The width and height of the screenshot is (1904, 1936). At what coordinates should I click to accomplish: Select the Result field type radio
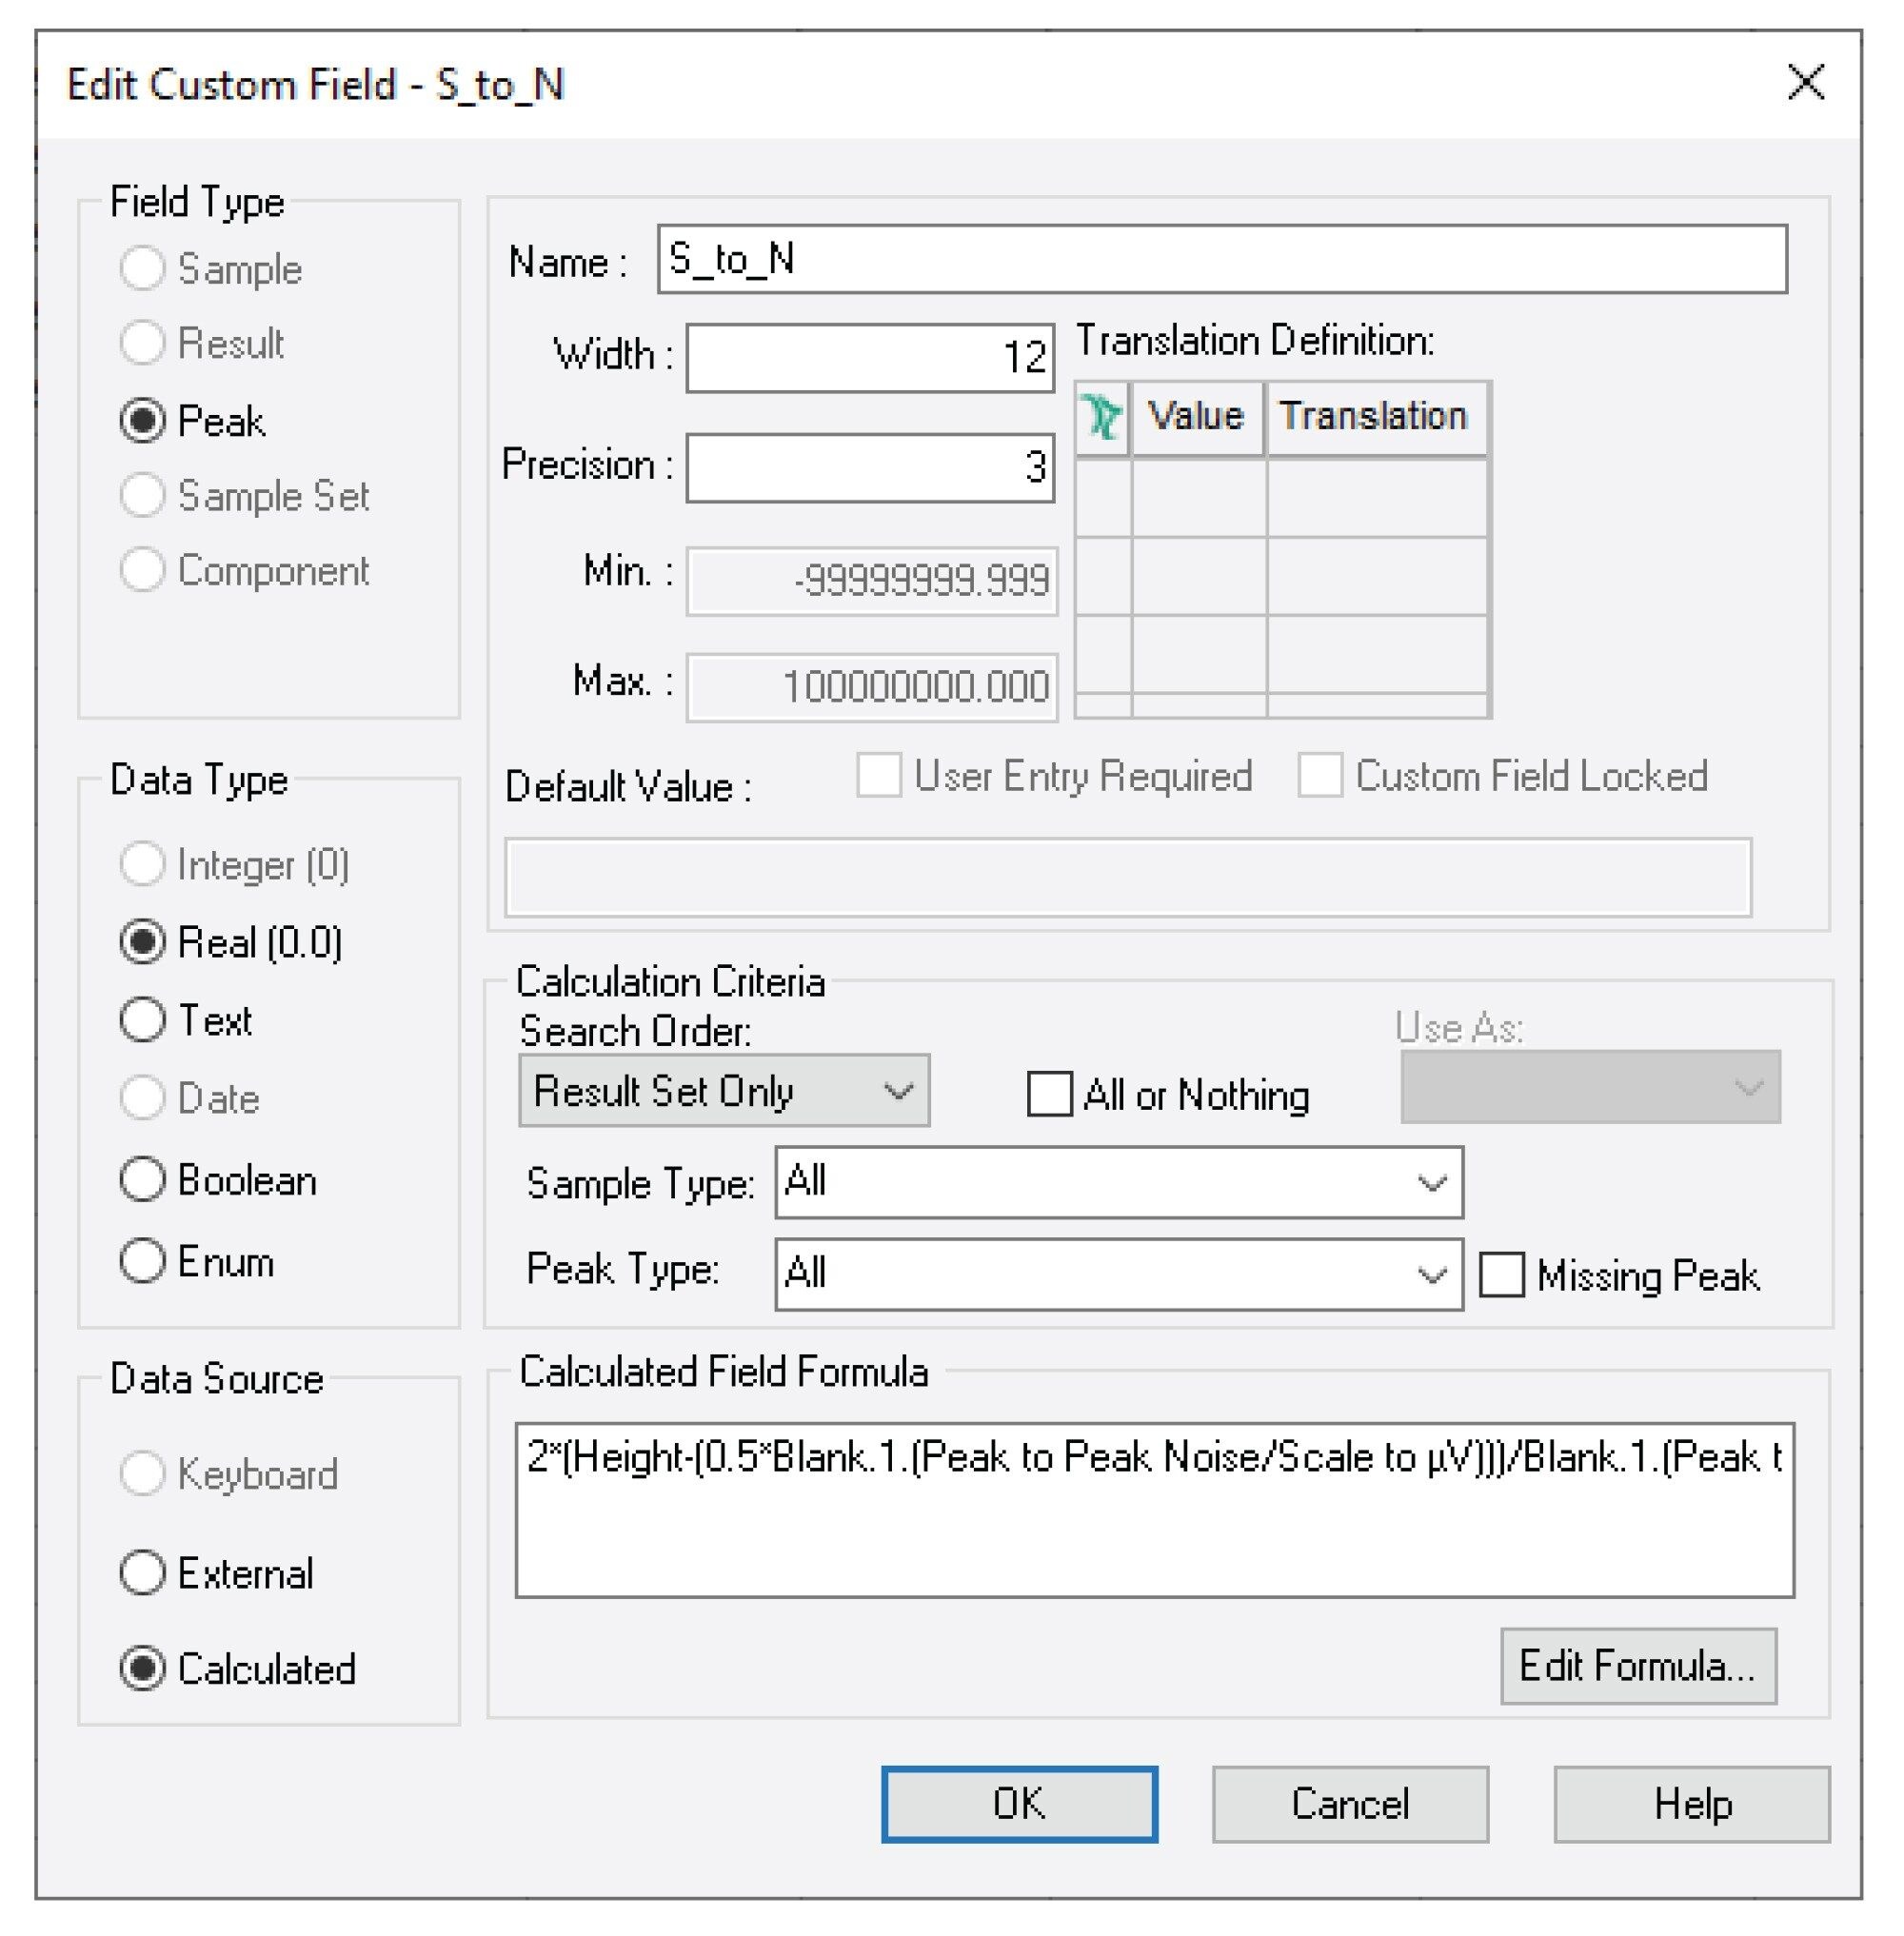click(x=142, y=343)
